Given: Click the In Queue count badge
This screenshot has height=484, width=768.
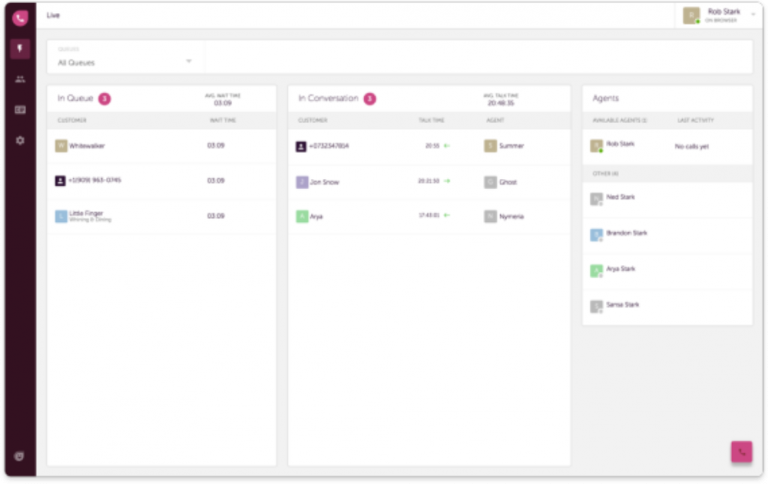Looking at the screenshot, I should tap(104, 99).
